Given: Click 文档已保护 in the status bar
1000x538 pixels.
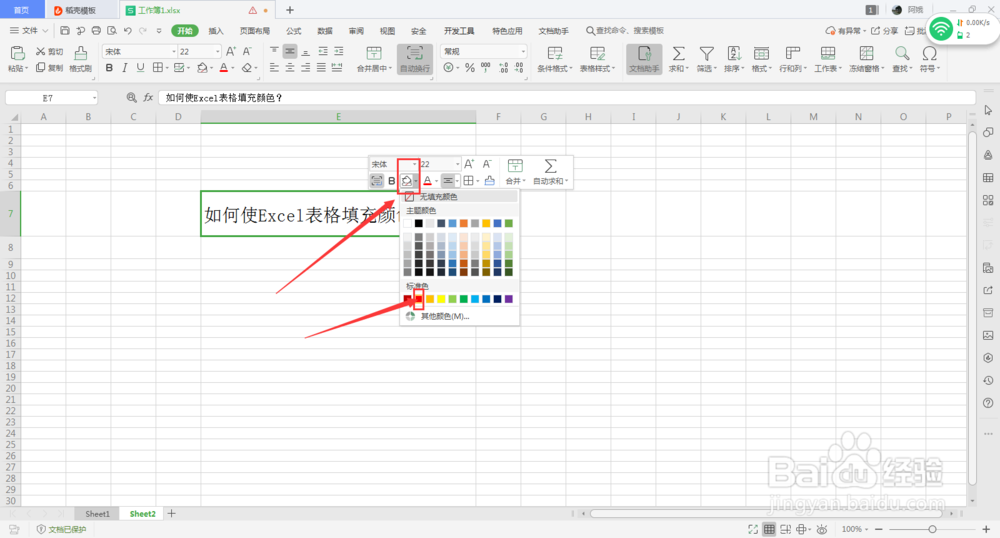Looking at the screenshot, I should pos(61,529).
